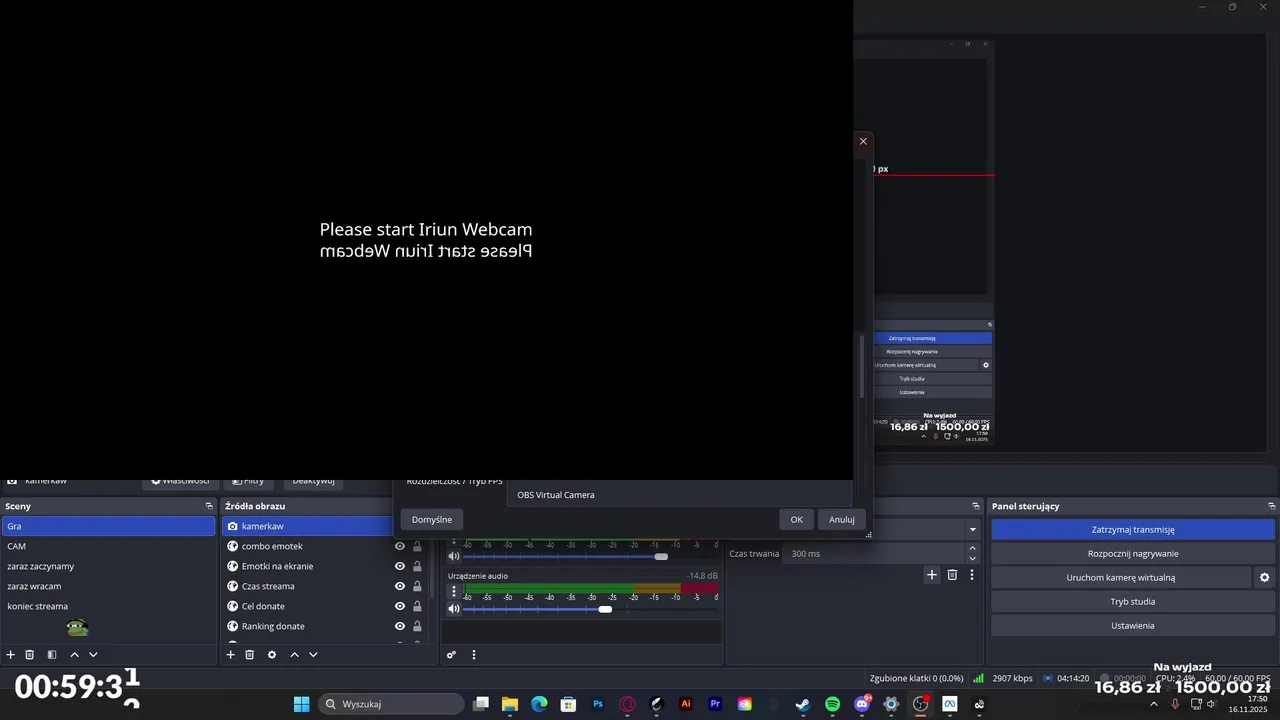Lock the Cel donate source

click(x=417, y=606)
